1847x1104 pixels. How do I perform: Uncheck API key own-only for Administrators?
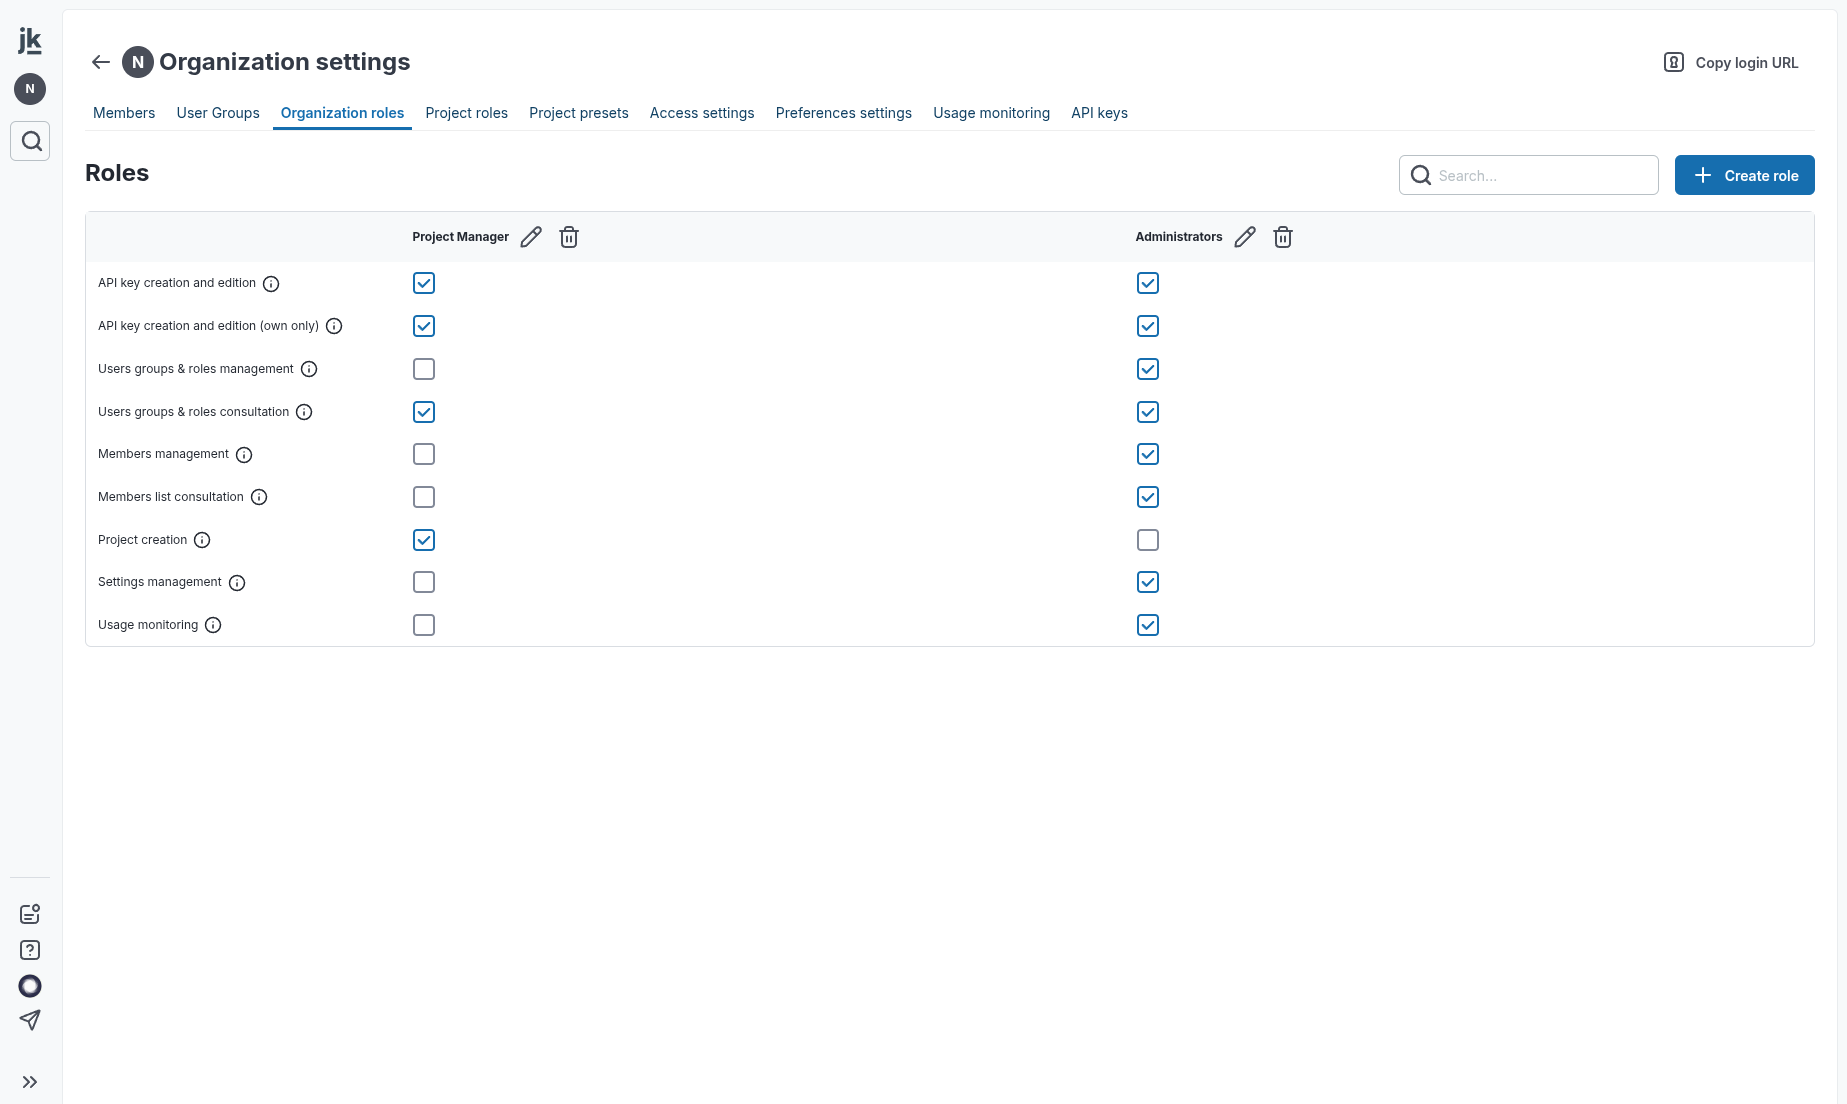coord(1148,326)
